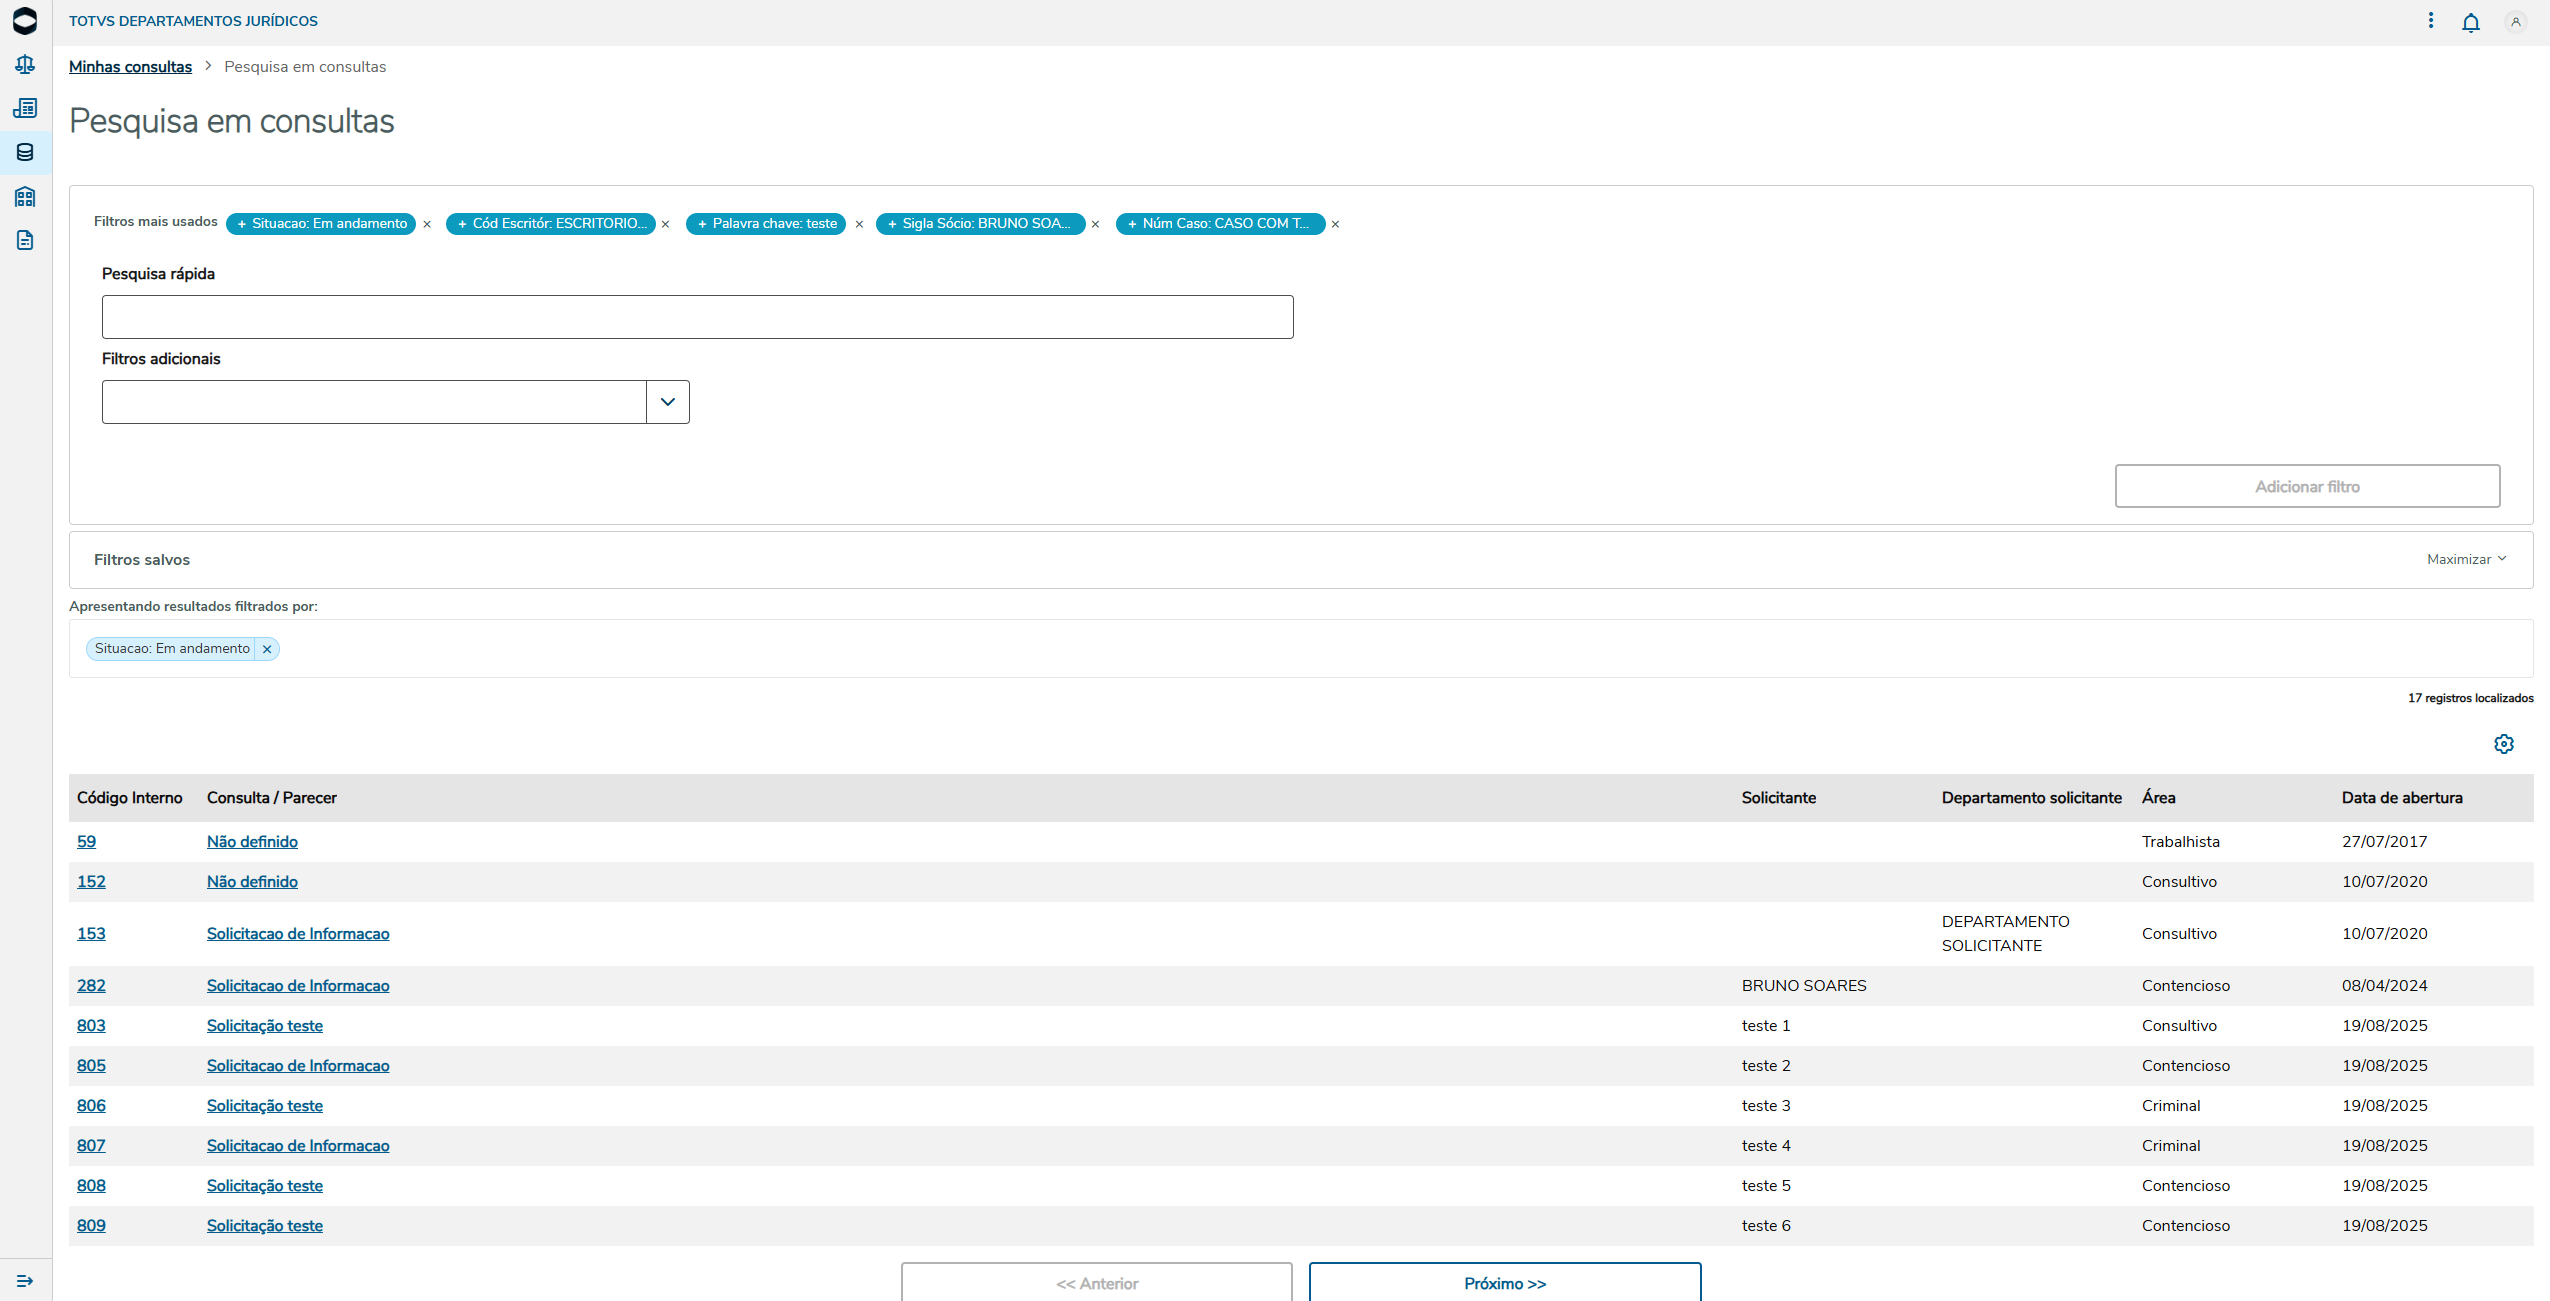
Task: Open table column settings gear
Action: 2503,744
